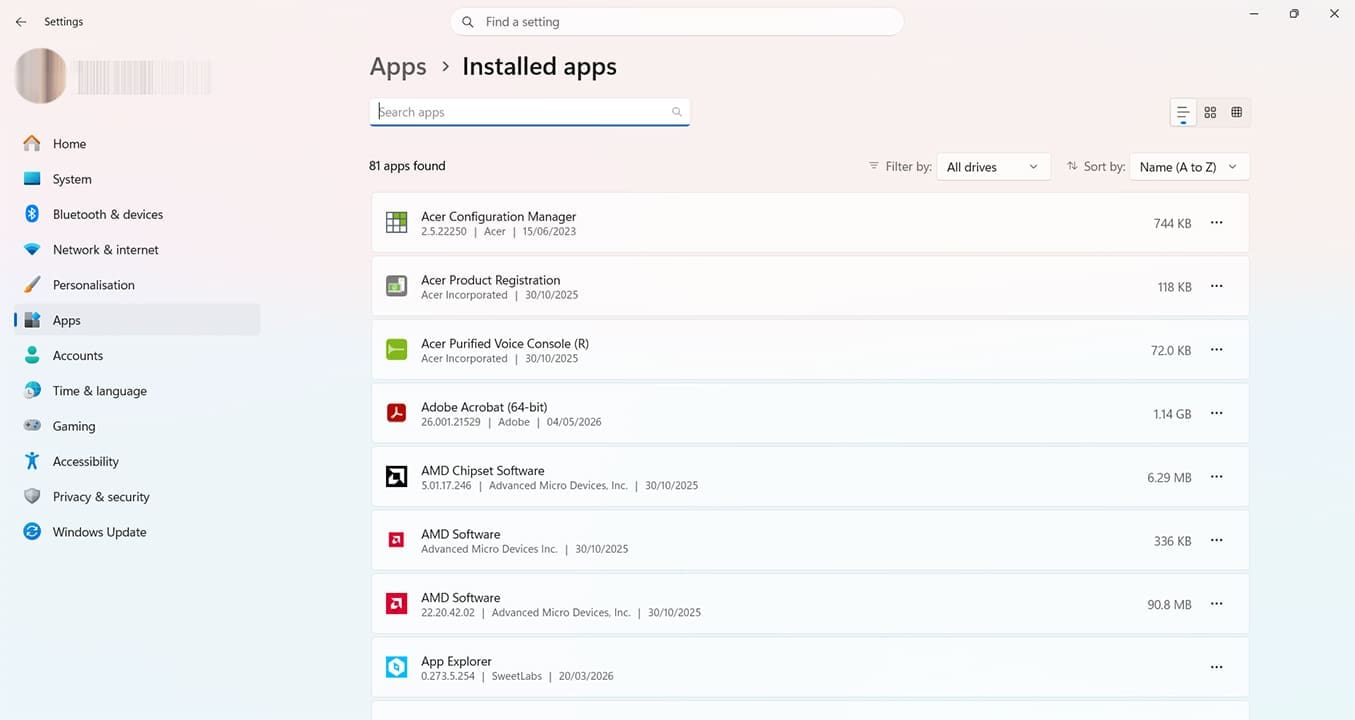Click the AMD Chipset Software name
1355x720 pixels.
482,471
